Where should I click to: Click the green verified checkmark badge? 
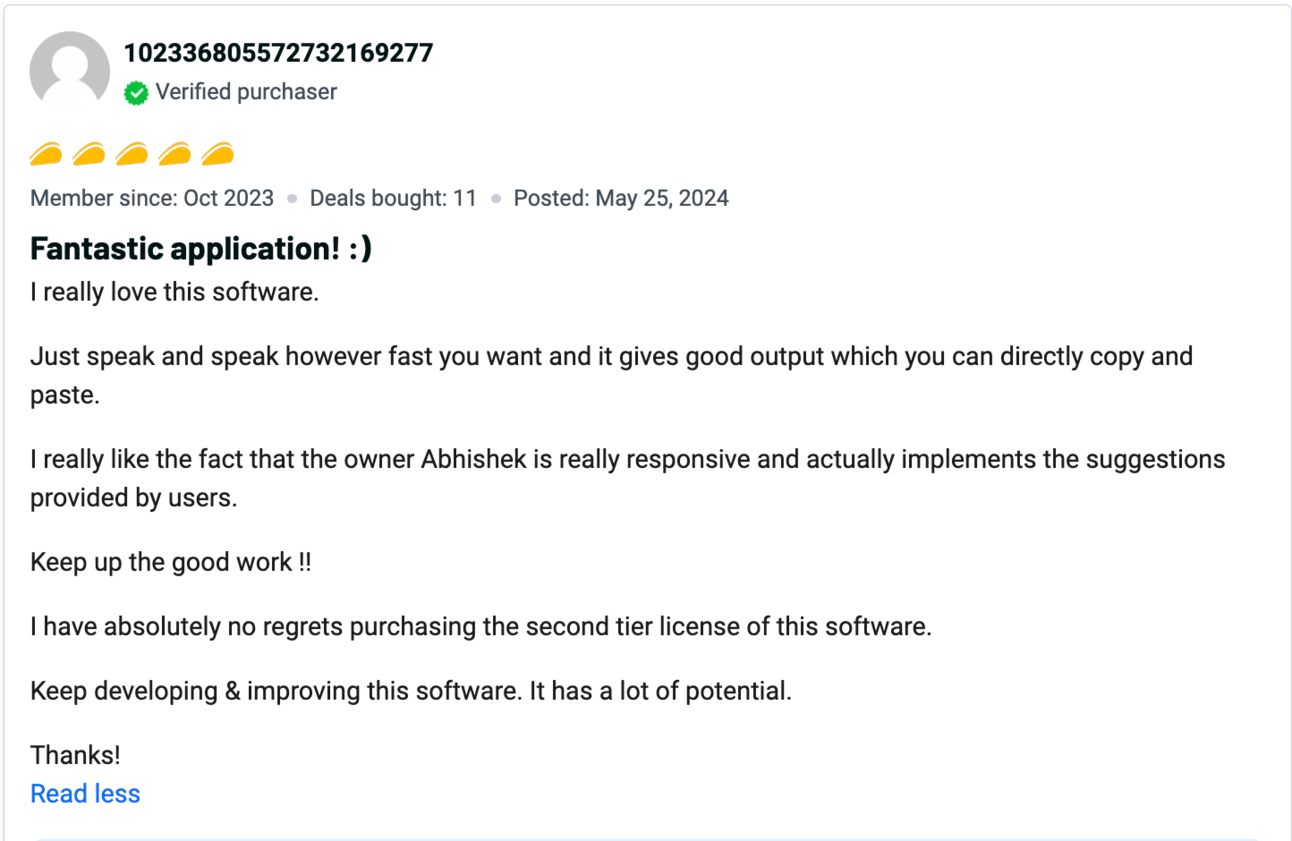pos(136,93)
